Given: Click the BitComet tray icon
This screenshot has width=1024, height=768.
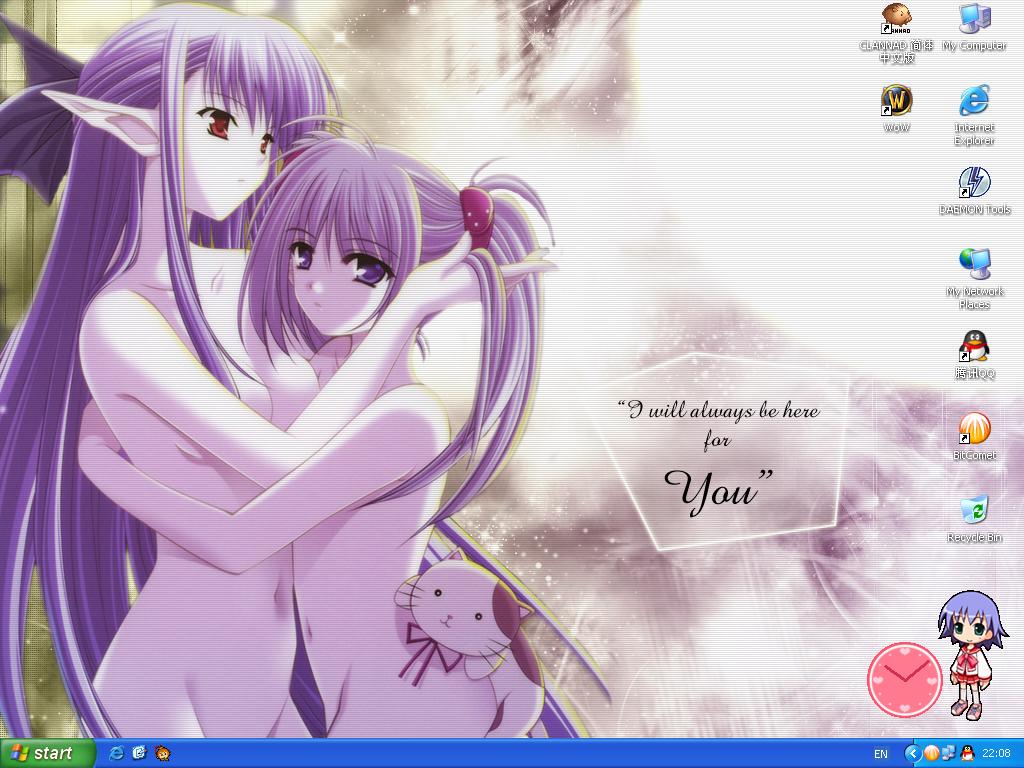Looking at the screenshot, I should (931, 754).
